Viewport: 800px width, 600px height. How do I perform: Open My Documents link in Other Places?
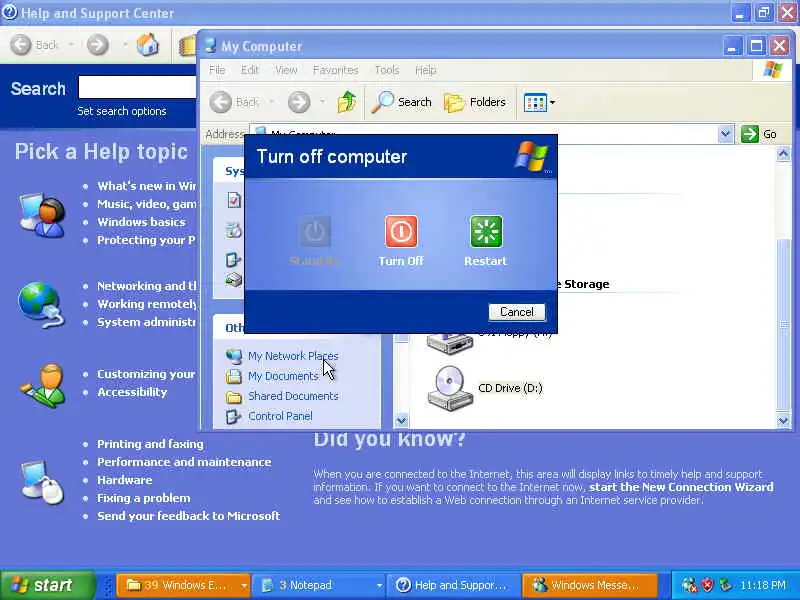[x=283, y=376]
